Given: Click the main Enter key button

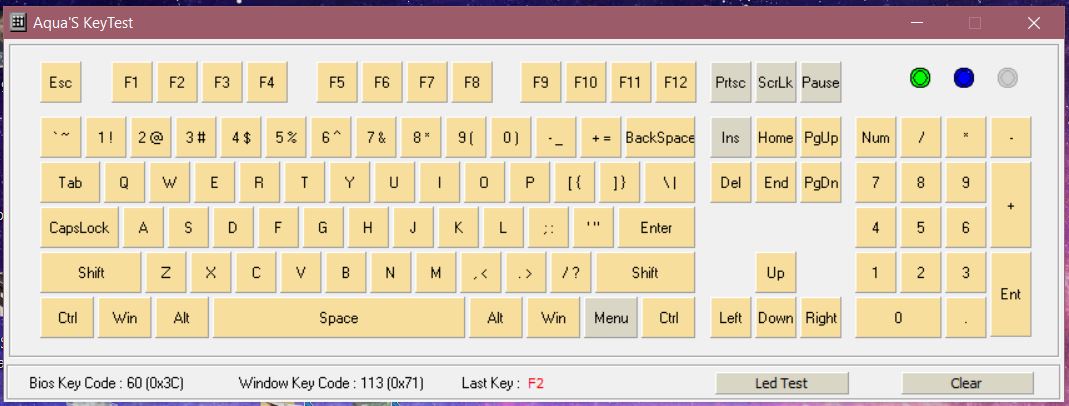Looking at the screenshot, I should [x=657, y=228].
